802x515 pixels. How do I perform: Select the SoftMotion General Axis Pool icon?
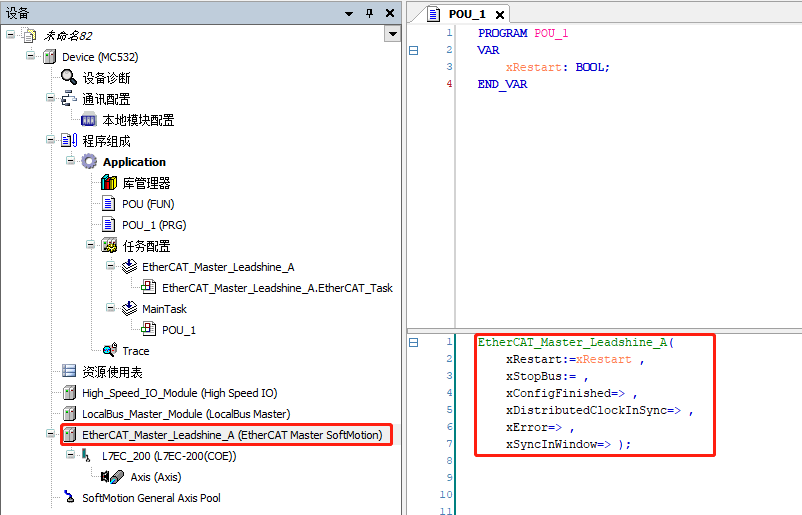click(69, 497)
